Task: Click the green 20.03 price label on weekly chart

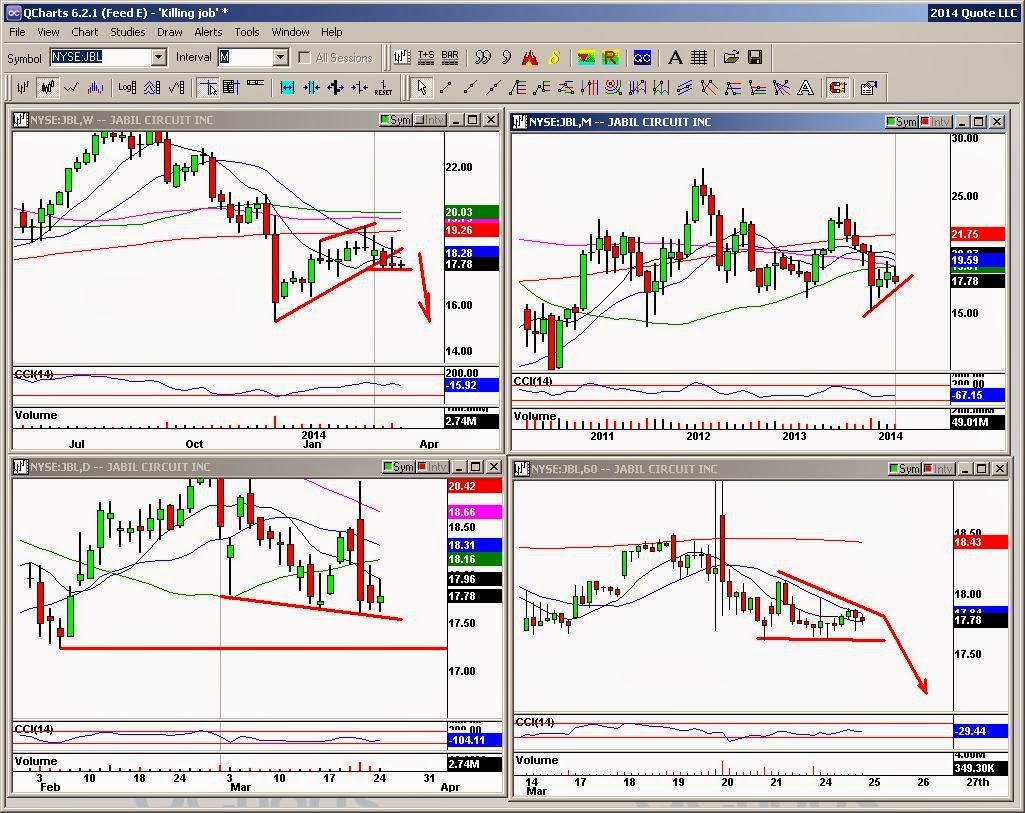Action: click(471, 212)
